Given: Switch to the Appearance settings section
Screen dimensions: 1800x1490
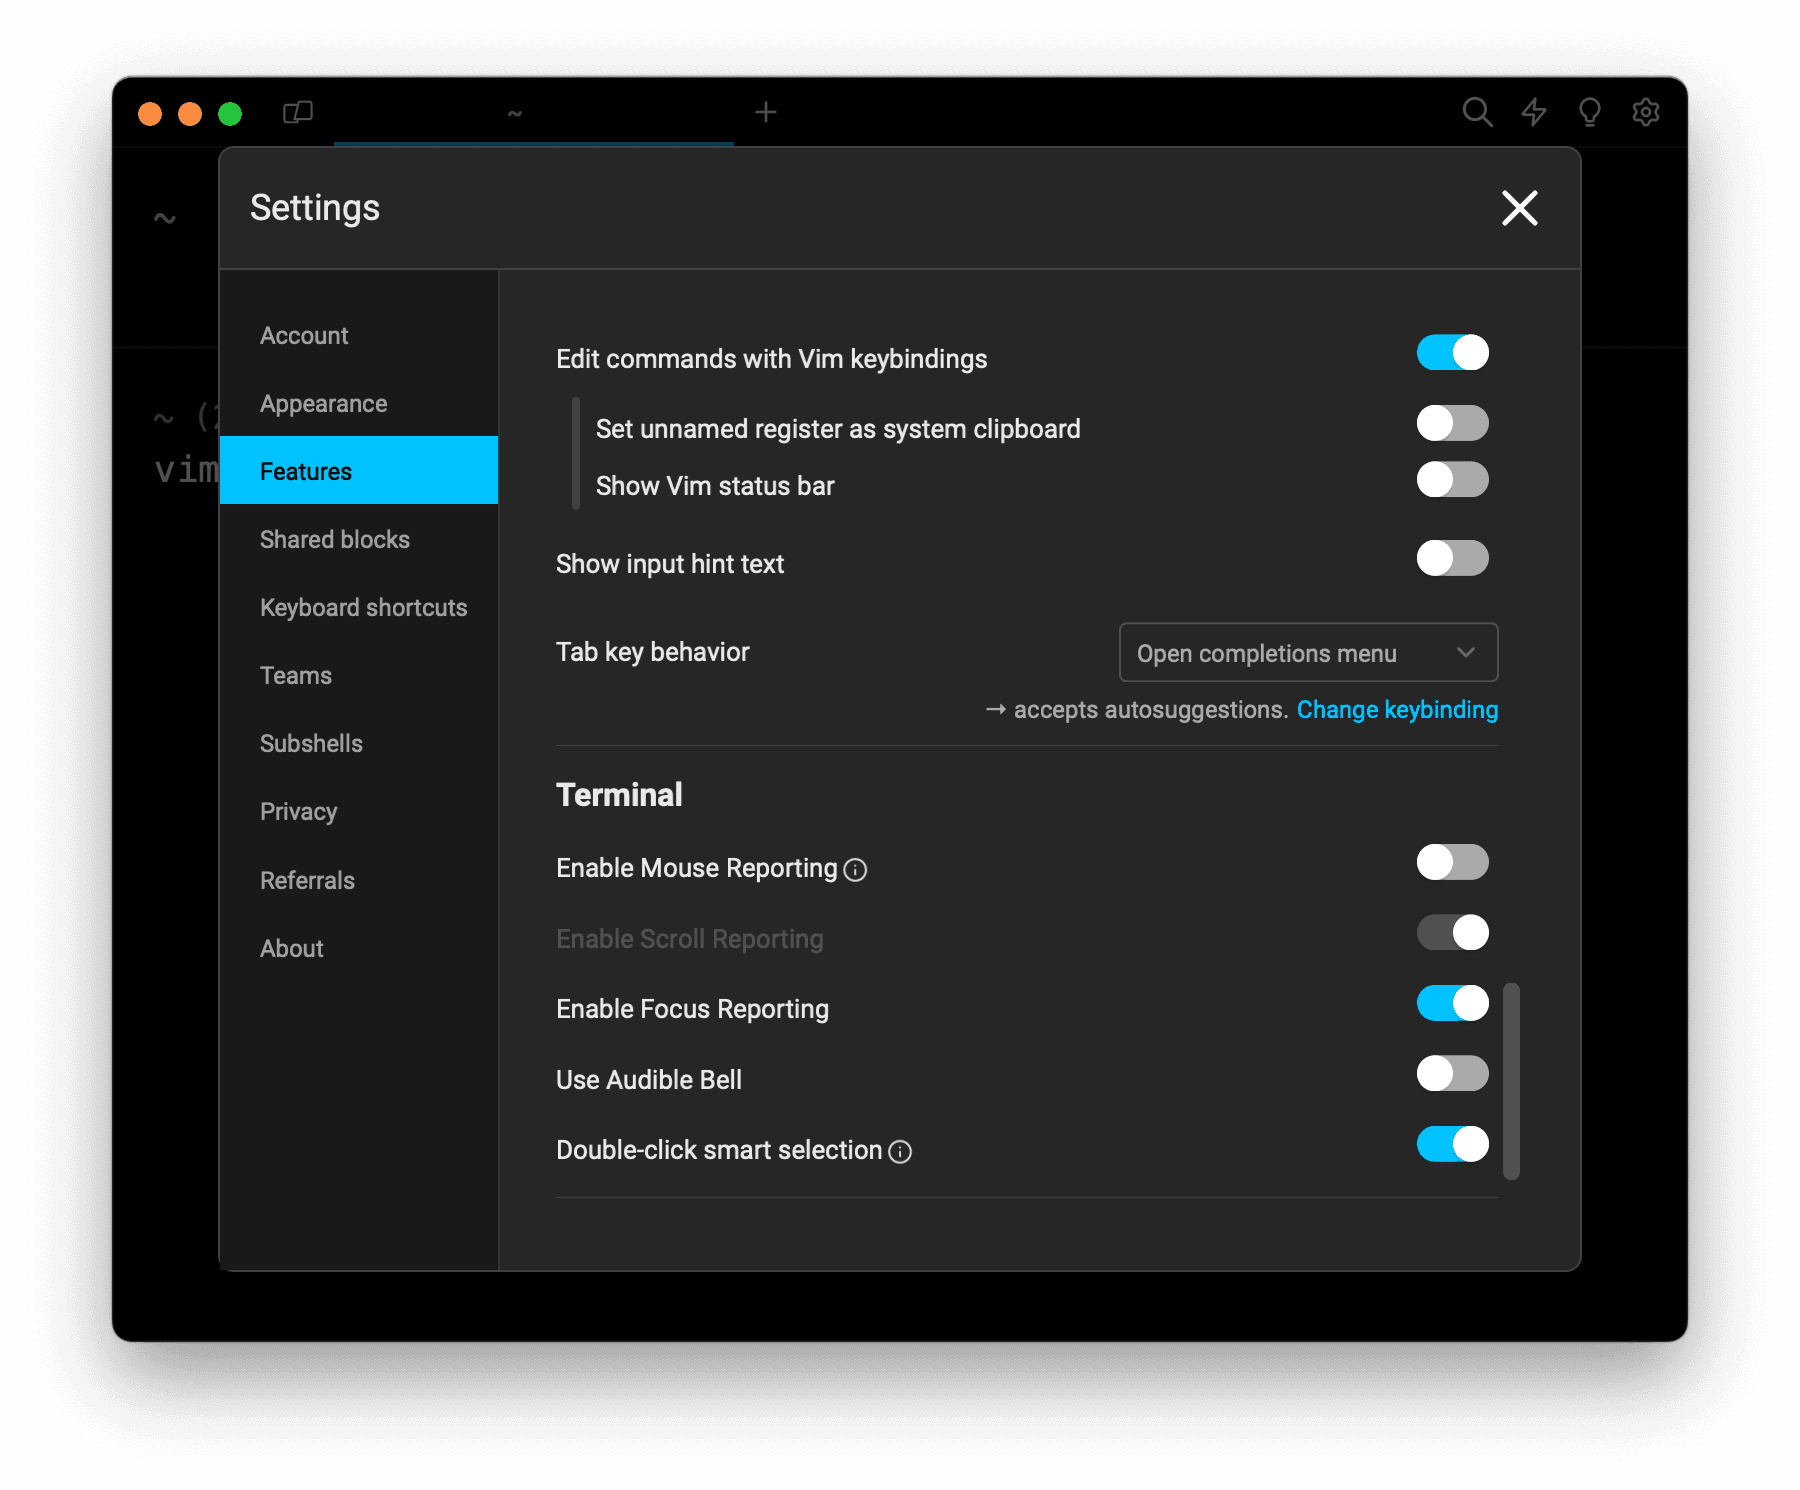Looking at the screenshot, I should [323, 404].
